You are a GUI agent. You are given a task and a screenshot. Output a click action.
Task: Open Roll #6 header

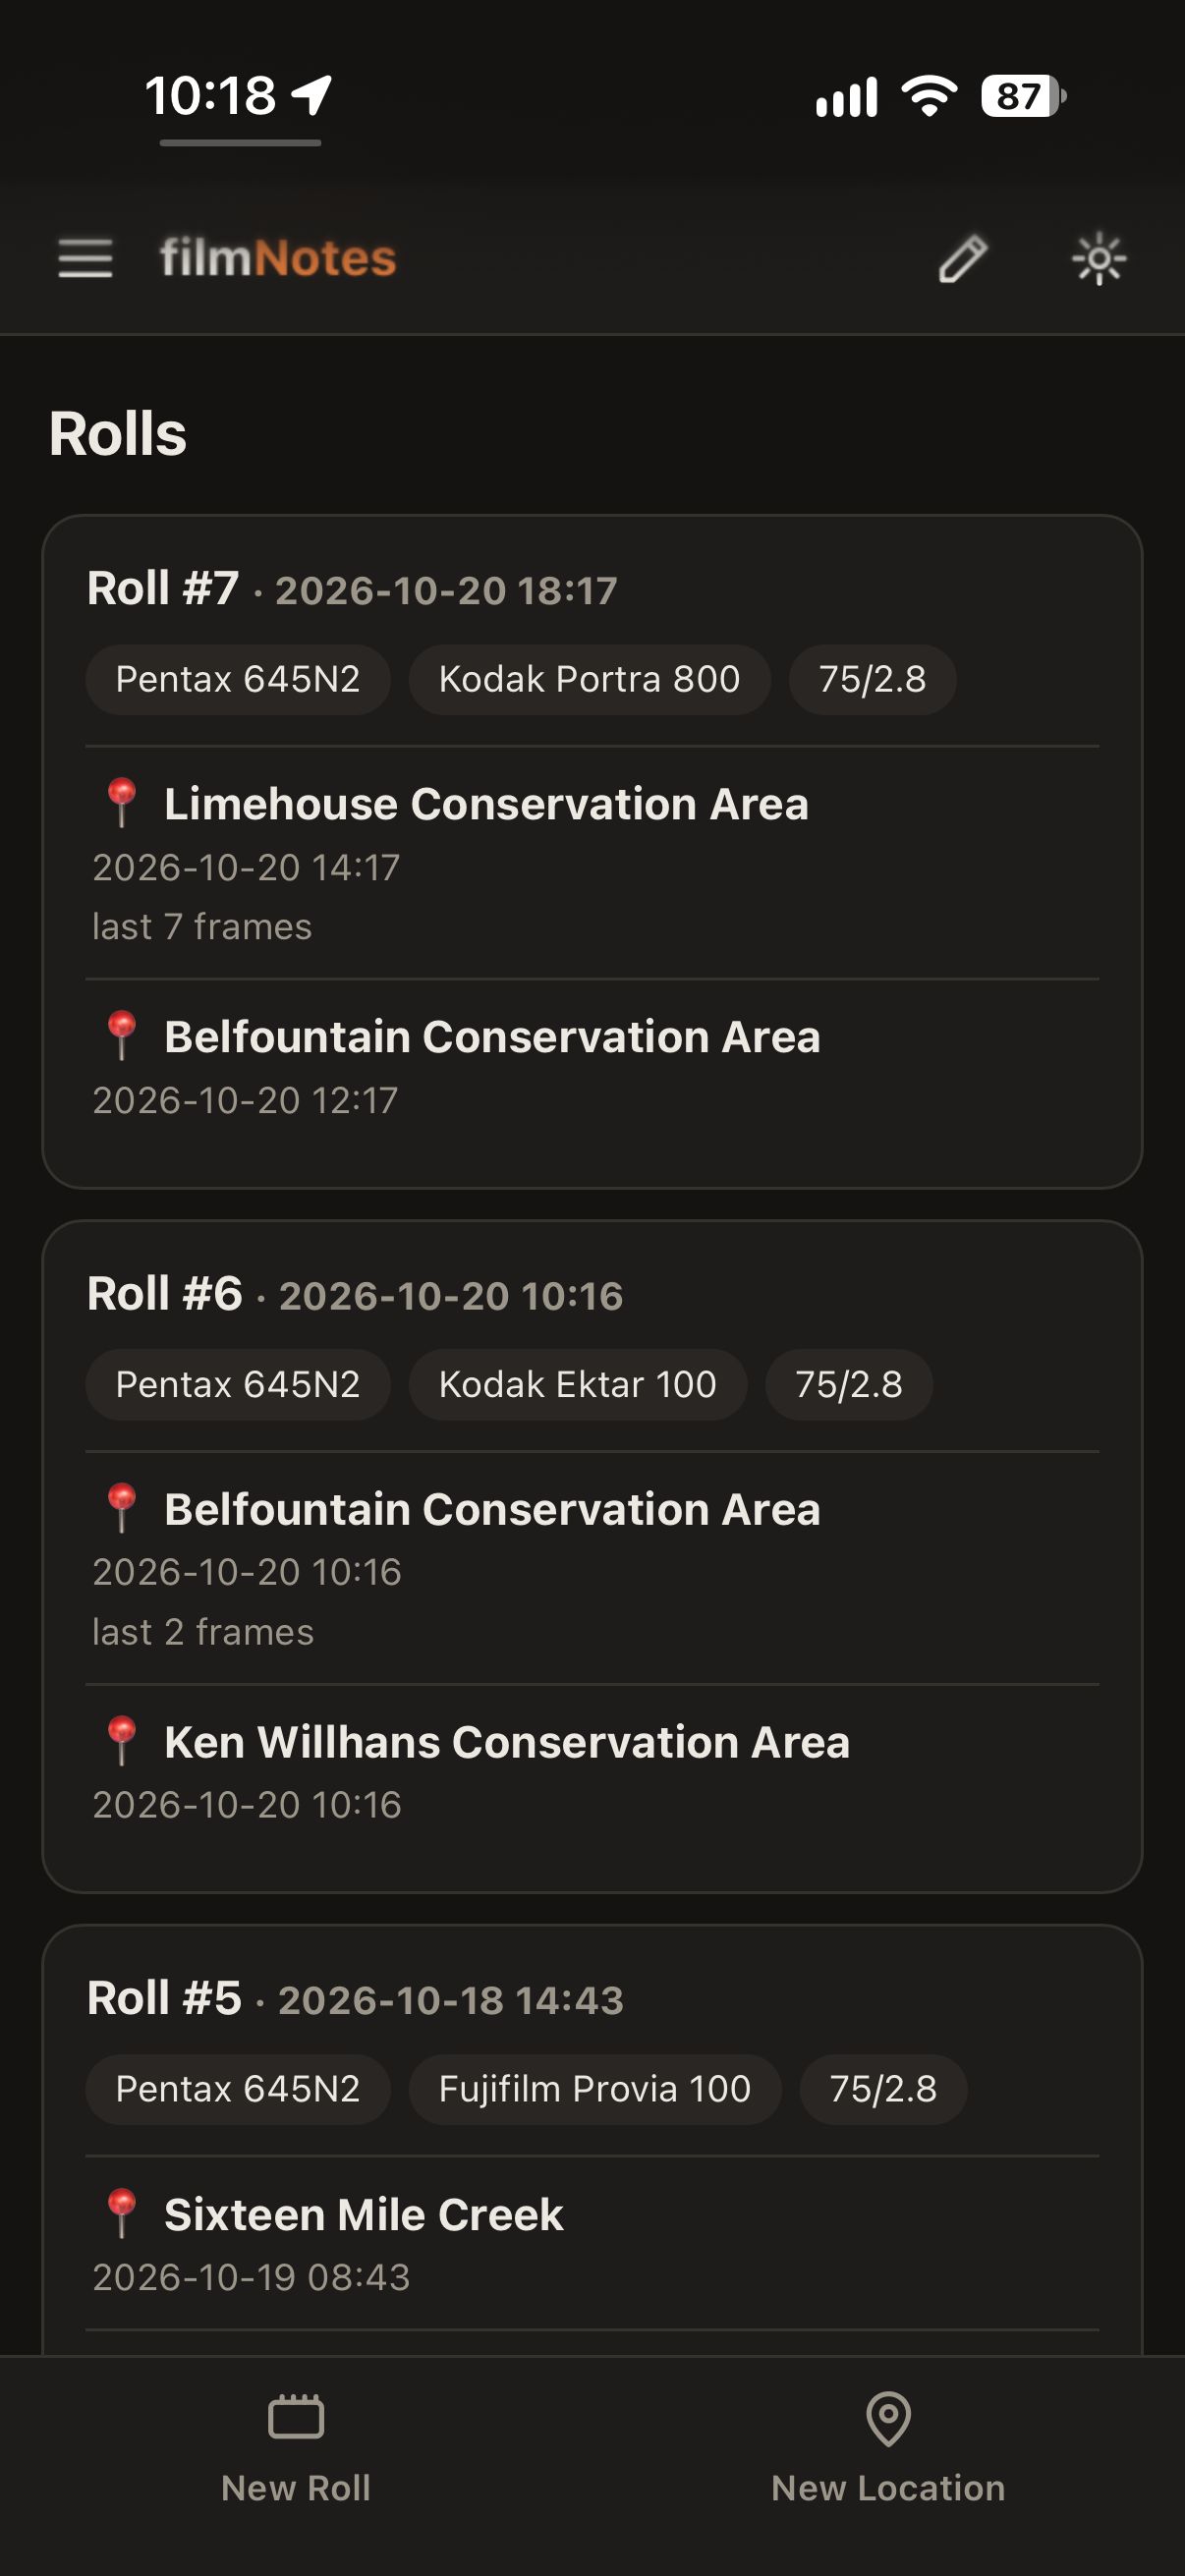point(355,1294)
